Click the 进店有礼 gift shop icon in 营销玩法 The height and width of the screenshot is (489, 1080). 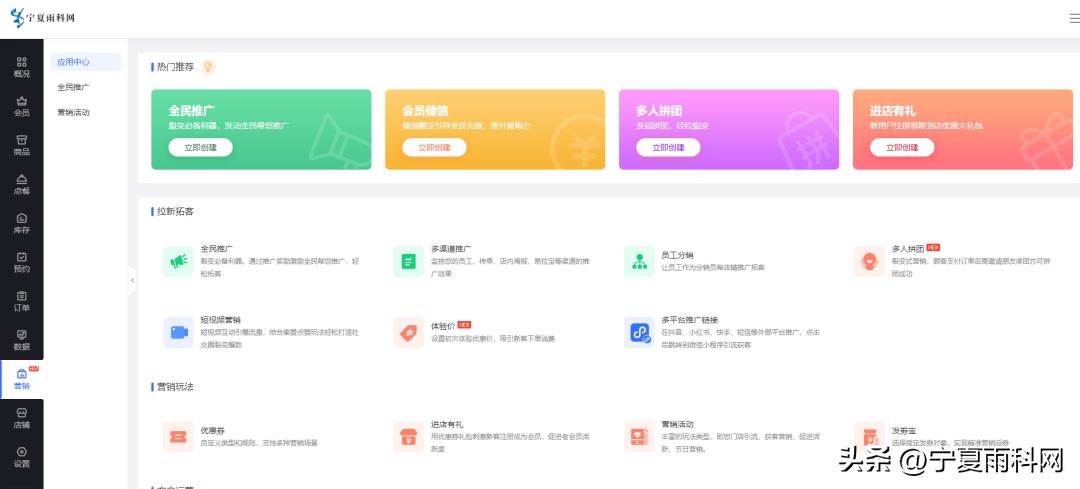click(408, 437)
